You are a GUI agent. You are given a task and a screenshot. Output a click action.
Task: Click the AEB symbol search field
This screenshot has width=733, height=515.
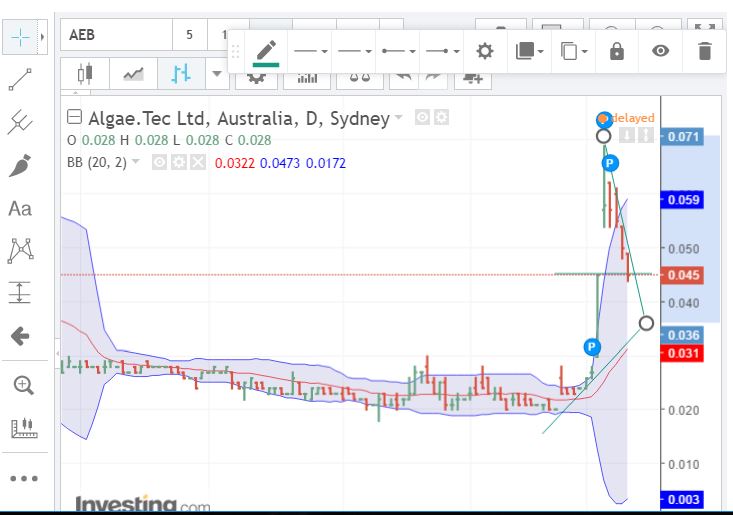click(x=116, y=35)
